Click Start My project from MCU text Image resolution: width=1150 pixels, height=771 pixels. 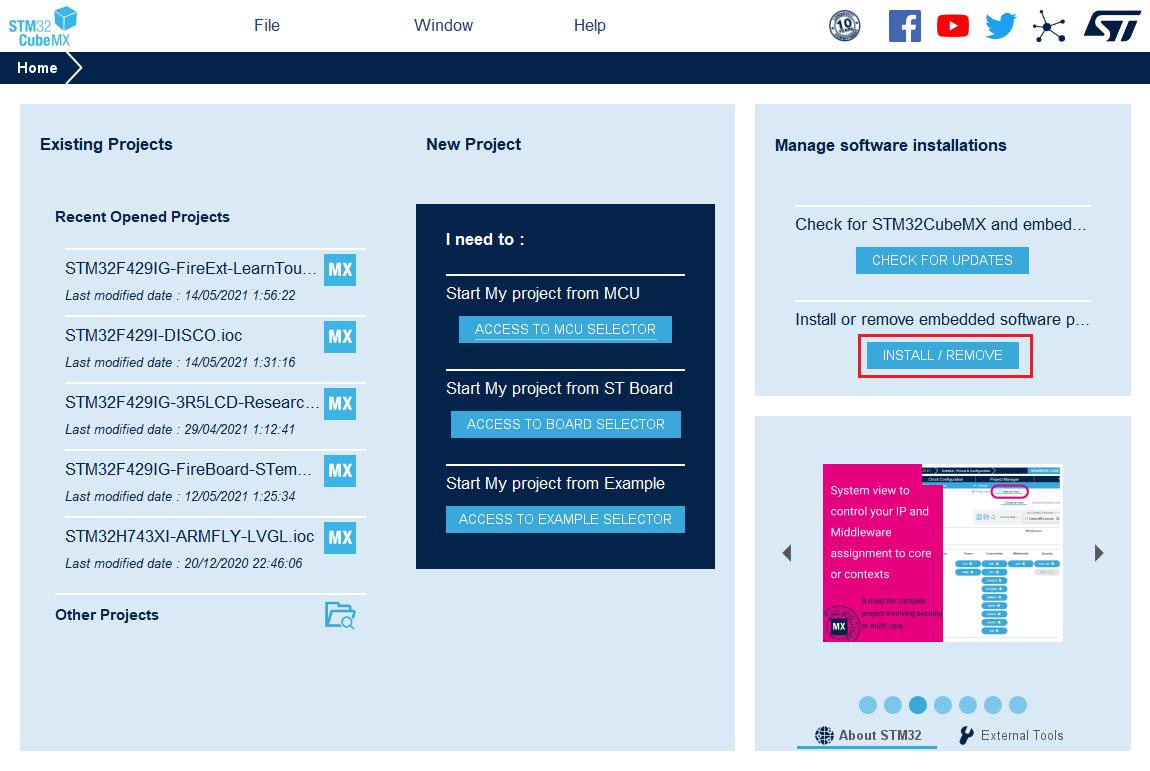pyautogui.click(x=543, y=293)
